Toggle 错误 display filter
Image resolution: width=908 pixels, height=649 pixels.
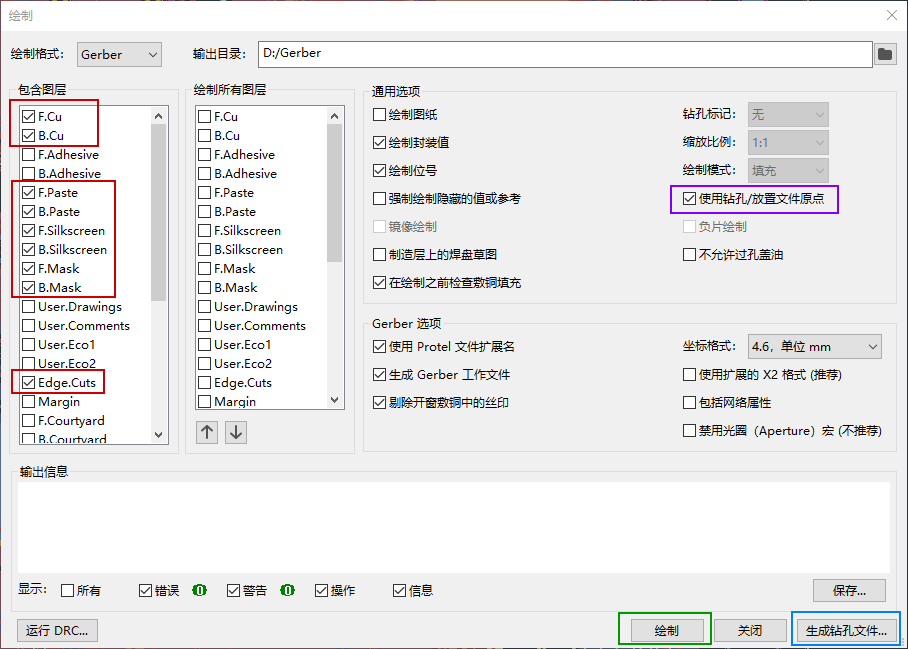(x=145, y=591)
